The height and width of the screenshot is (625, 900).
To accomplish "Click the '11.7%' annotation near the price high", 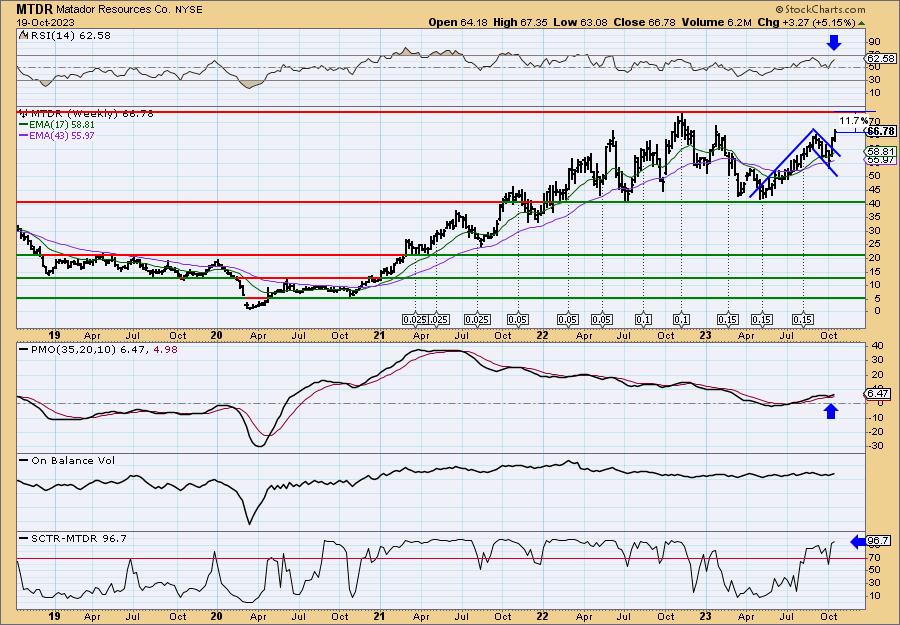I will click(x=854, y=121).
